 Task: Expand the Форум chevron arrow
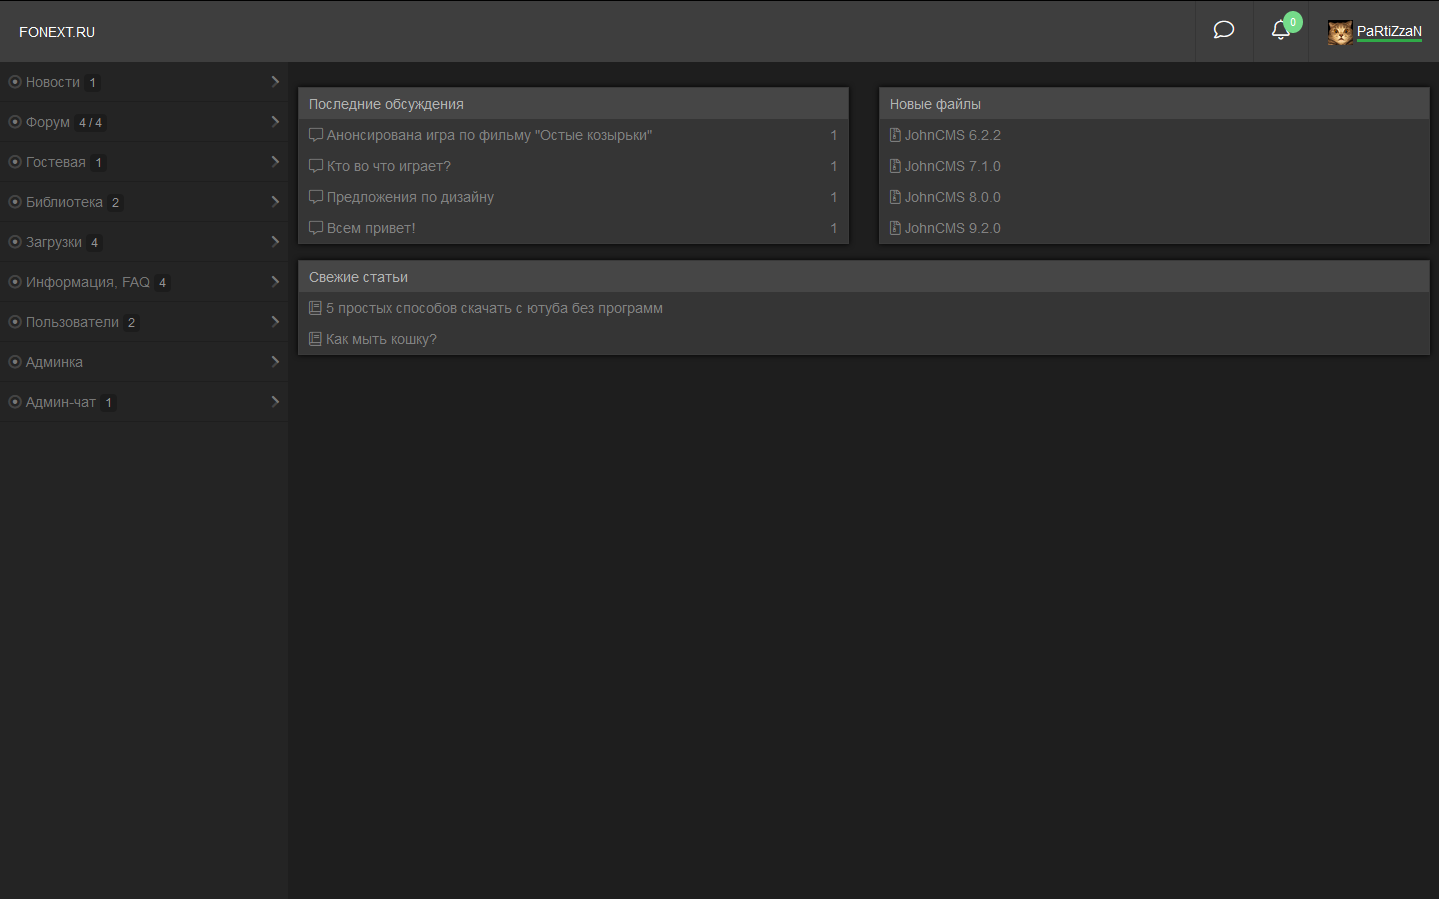pyautogui.click(x=275, y=122)
